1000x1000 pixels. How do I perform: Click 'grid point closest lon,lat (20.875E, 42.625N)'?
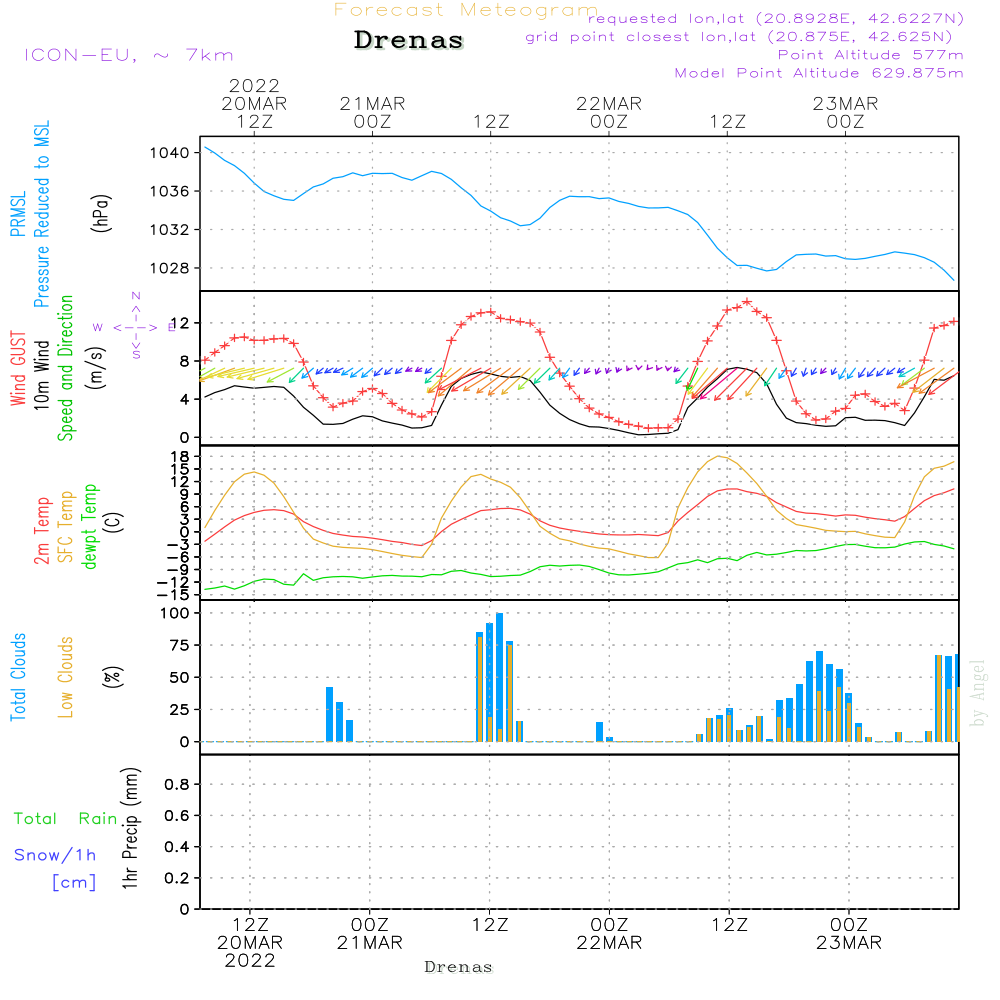coord(739,37)
